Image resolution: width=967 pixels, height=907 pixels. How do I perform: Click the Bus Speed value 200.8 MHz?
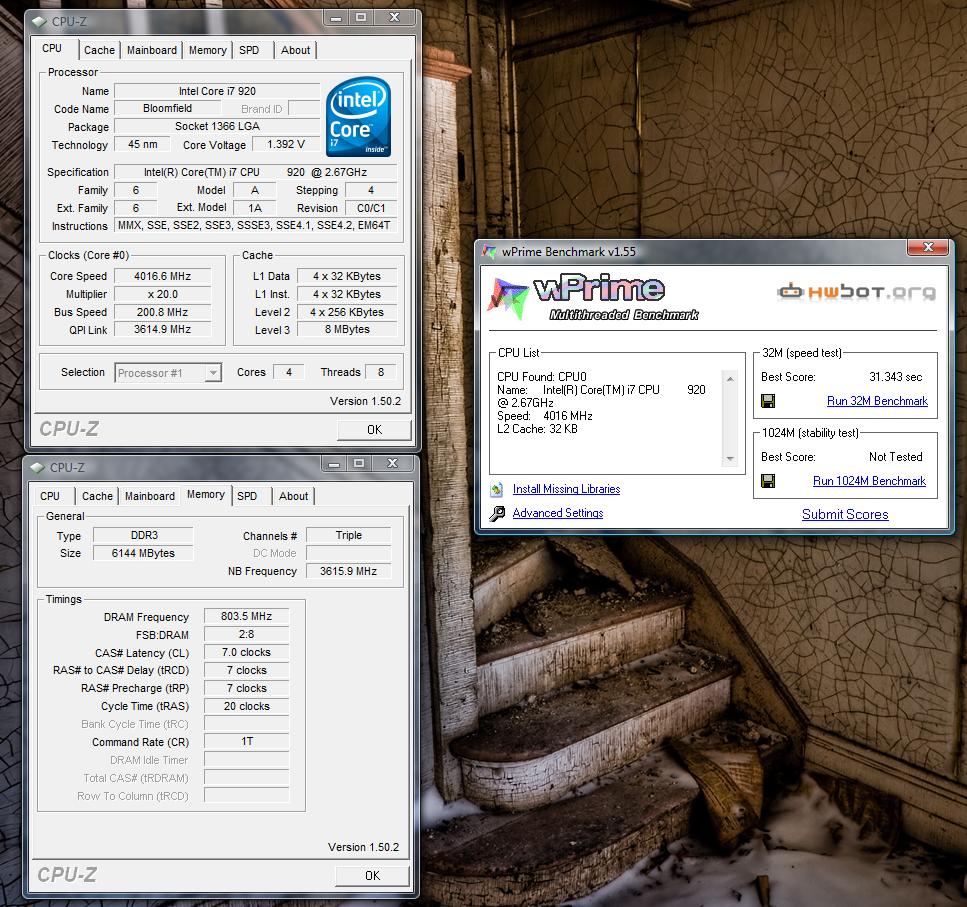[163, 312]
